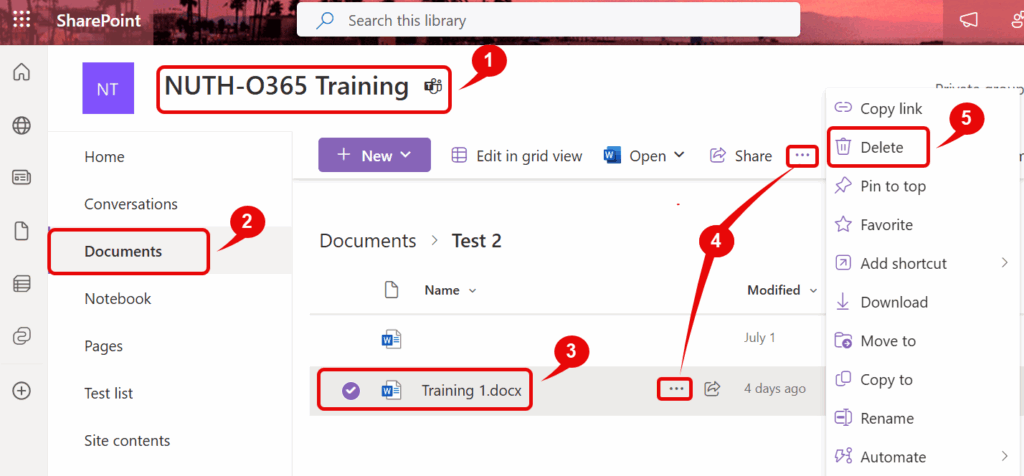Open the app launcher waffle icon

click(x=21, y=20)
